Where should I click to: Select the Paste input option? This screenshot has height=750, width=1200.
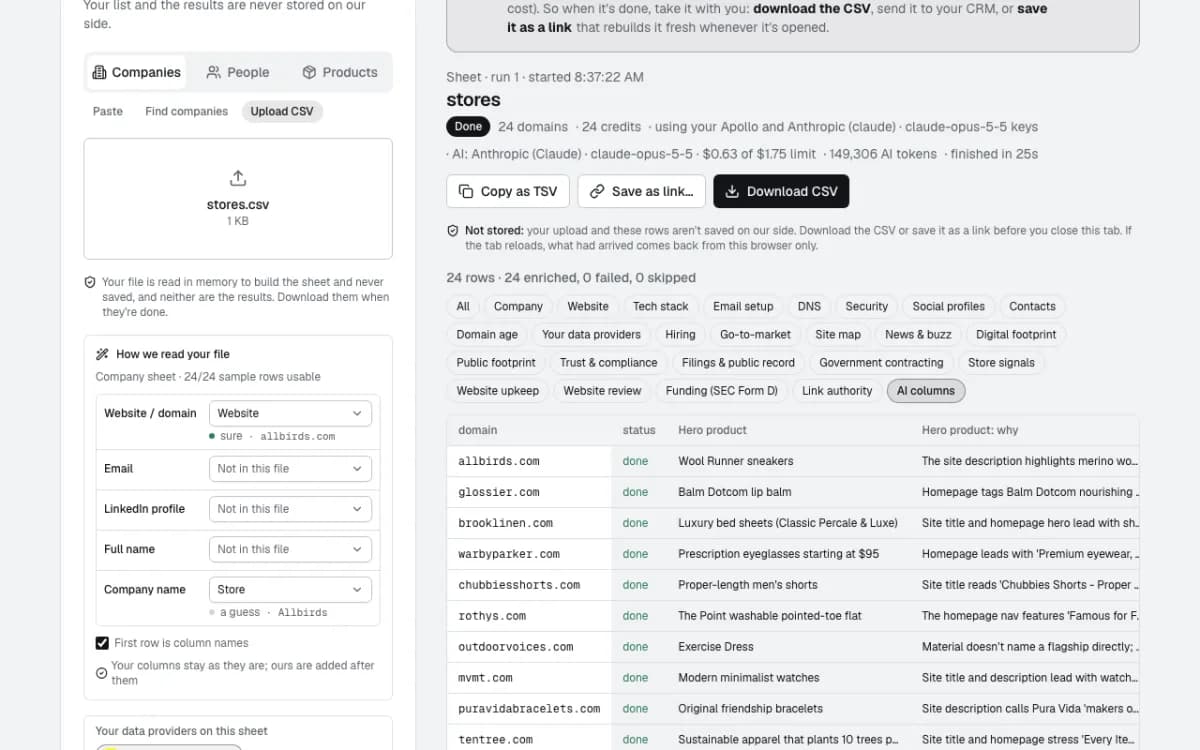point(108,111)
